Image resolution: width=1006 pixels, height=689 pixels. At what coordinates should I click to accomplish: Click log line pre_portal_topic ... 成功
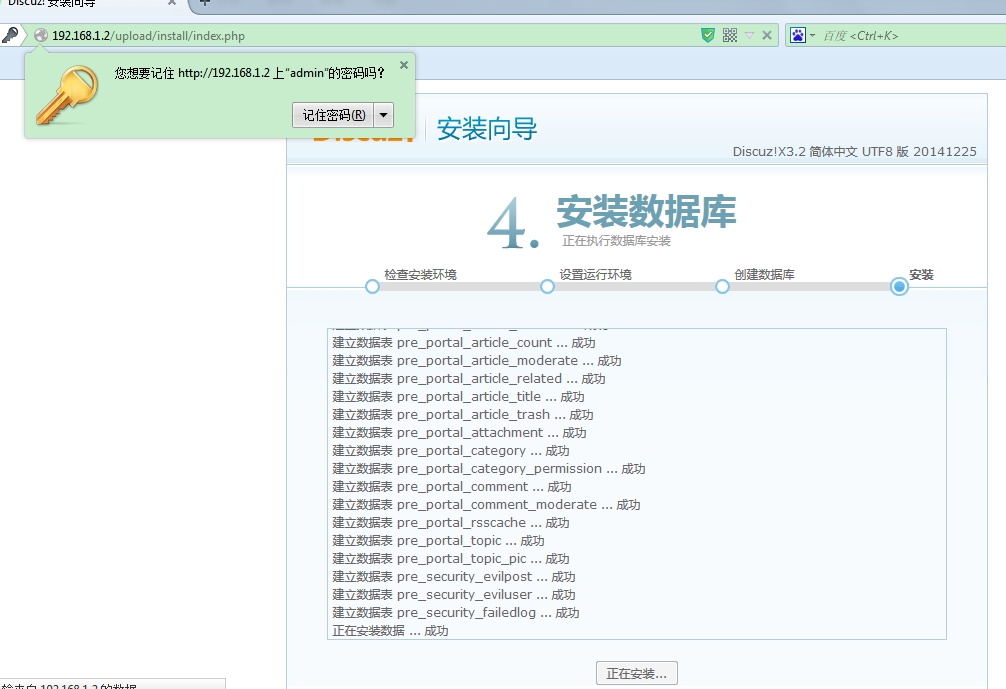(438, 540)
